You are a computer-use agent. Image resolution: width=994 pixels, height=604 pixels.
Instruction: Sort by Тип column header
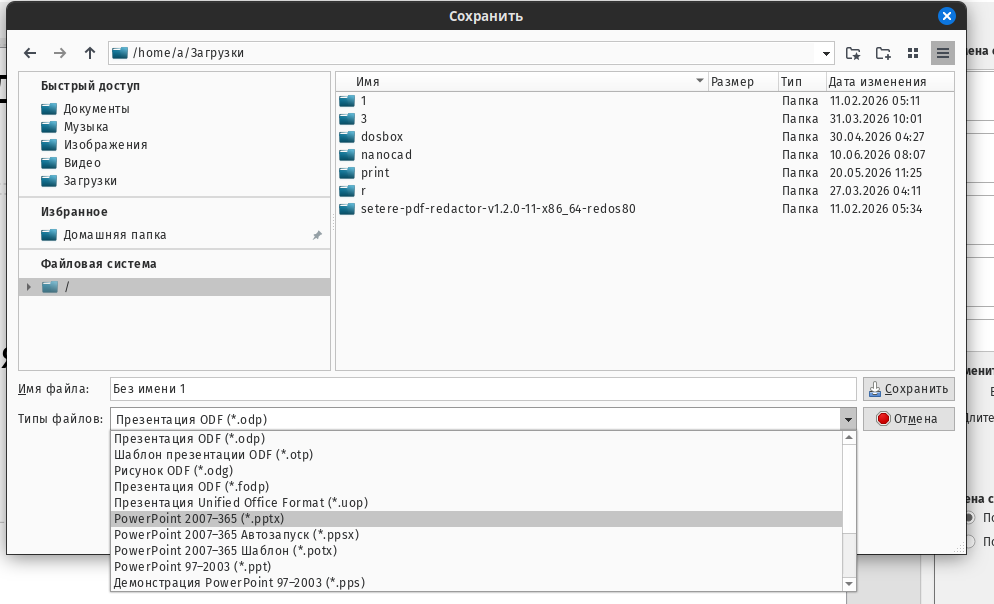coord(803,82)
